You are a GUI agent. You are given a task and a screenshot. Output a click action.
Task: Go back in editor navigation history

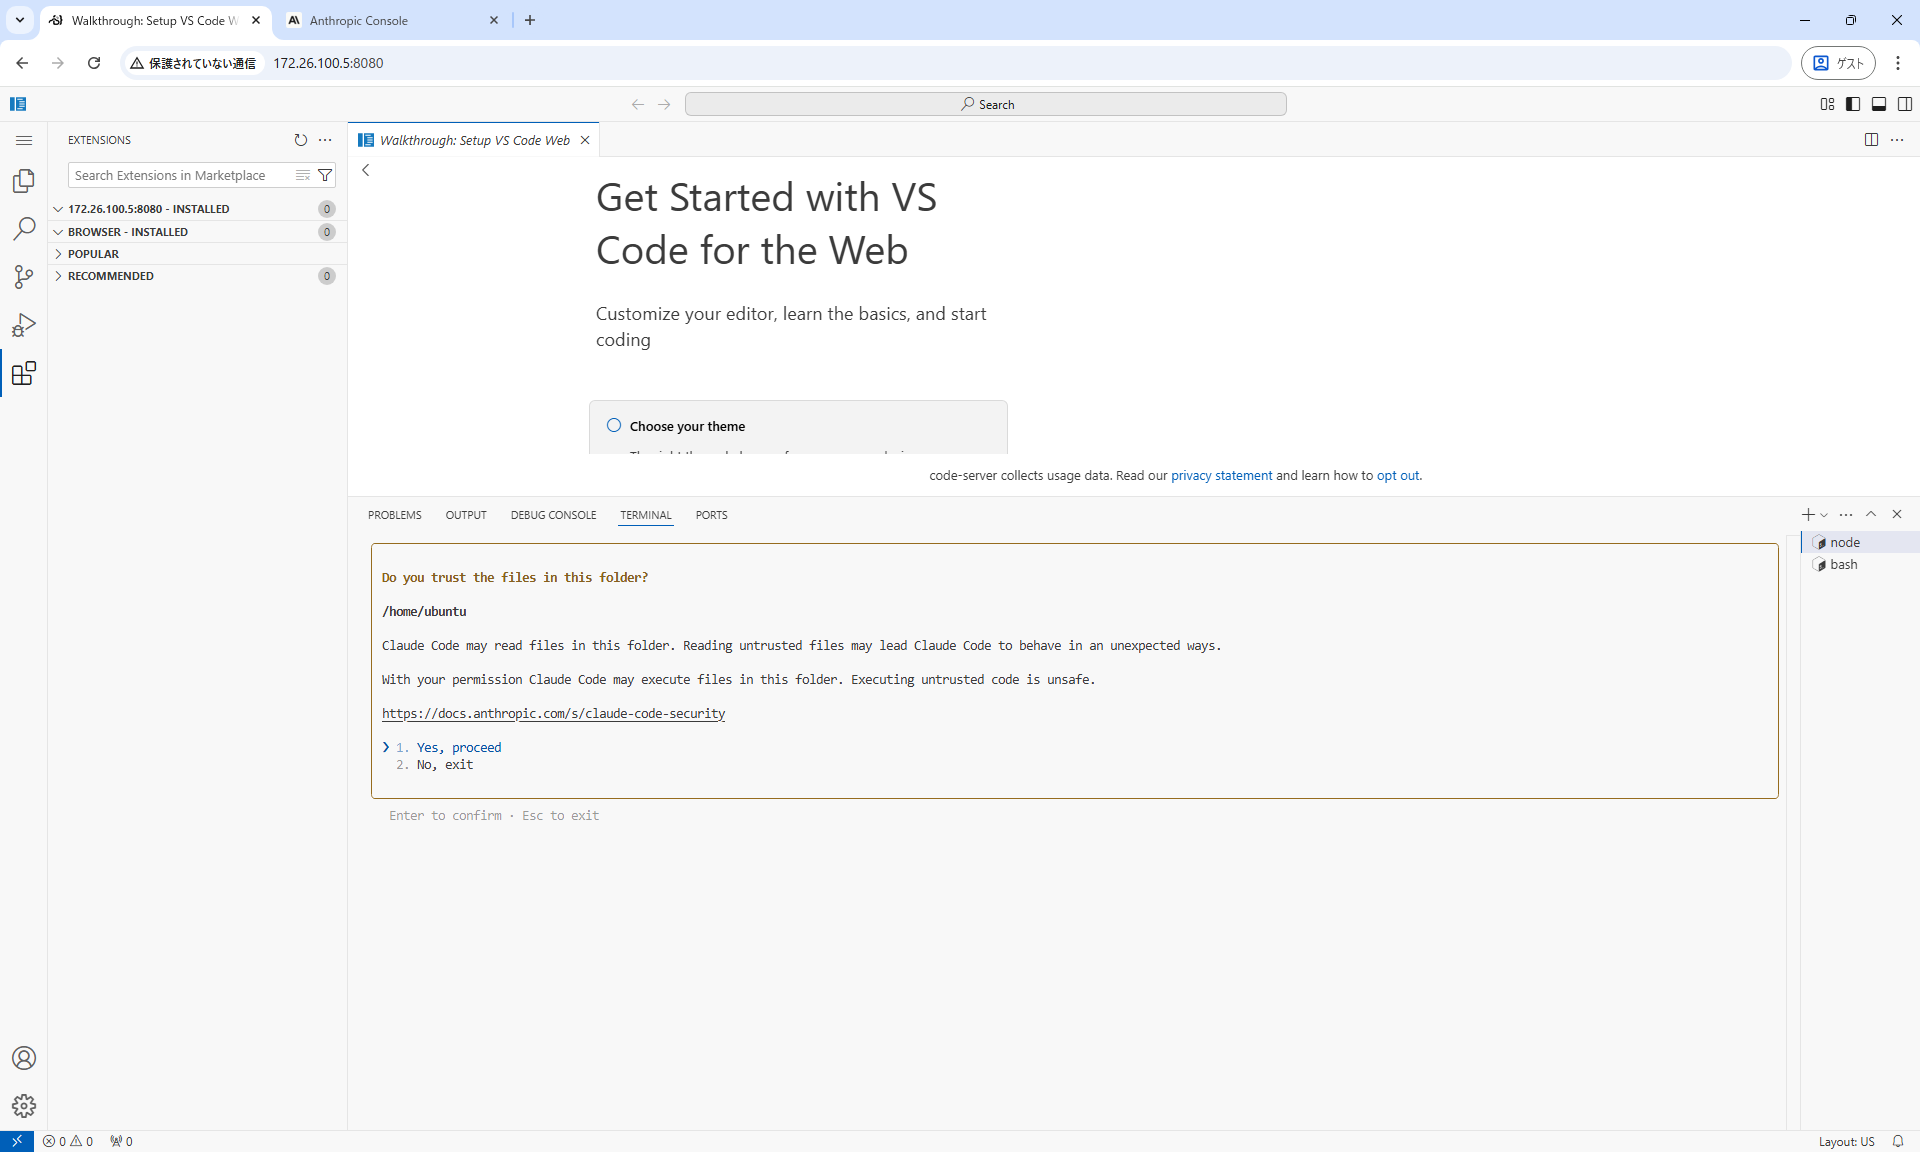pos(638,104)
